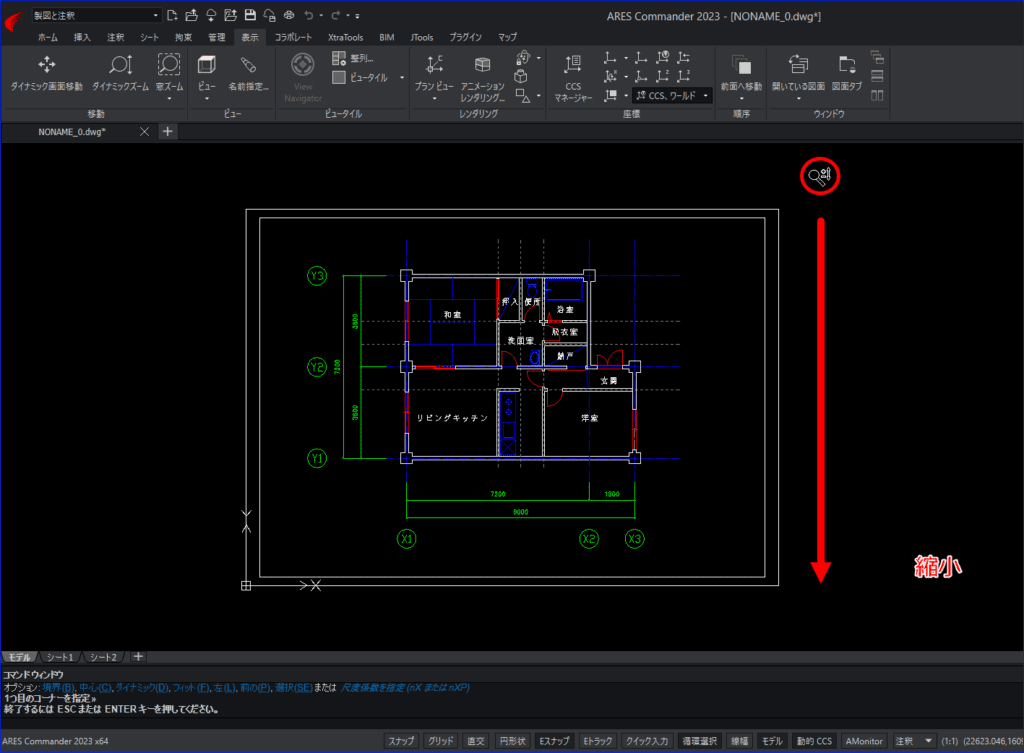Open the BIM ribbon tab

387,37
